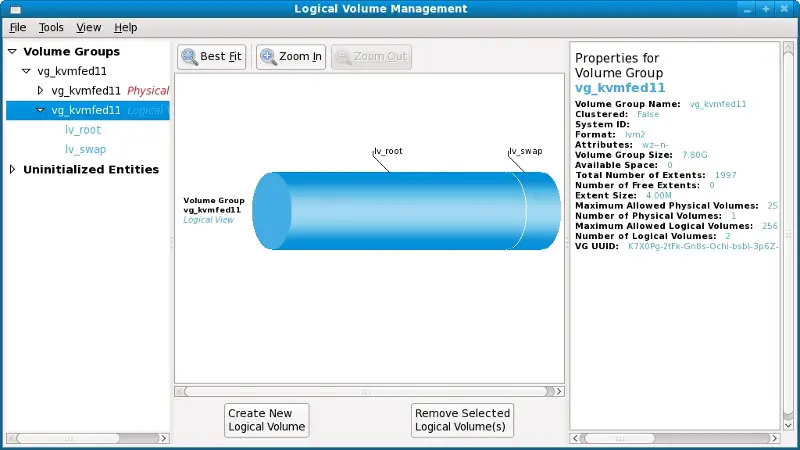The width and height of the screenshot is (800, 450).
Task: Open the View menu
Action: click(x=88, y=28)
